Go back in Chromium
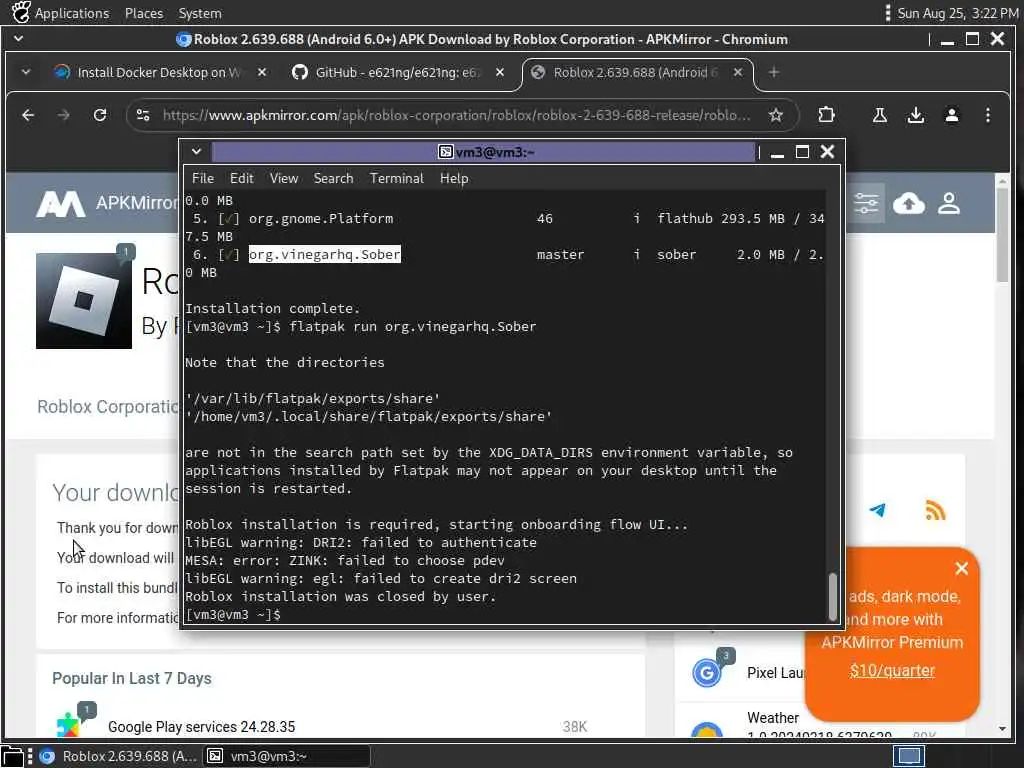1024x768 pixels. [28, 116]
